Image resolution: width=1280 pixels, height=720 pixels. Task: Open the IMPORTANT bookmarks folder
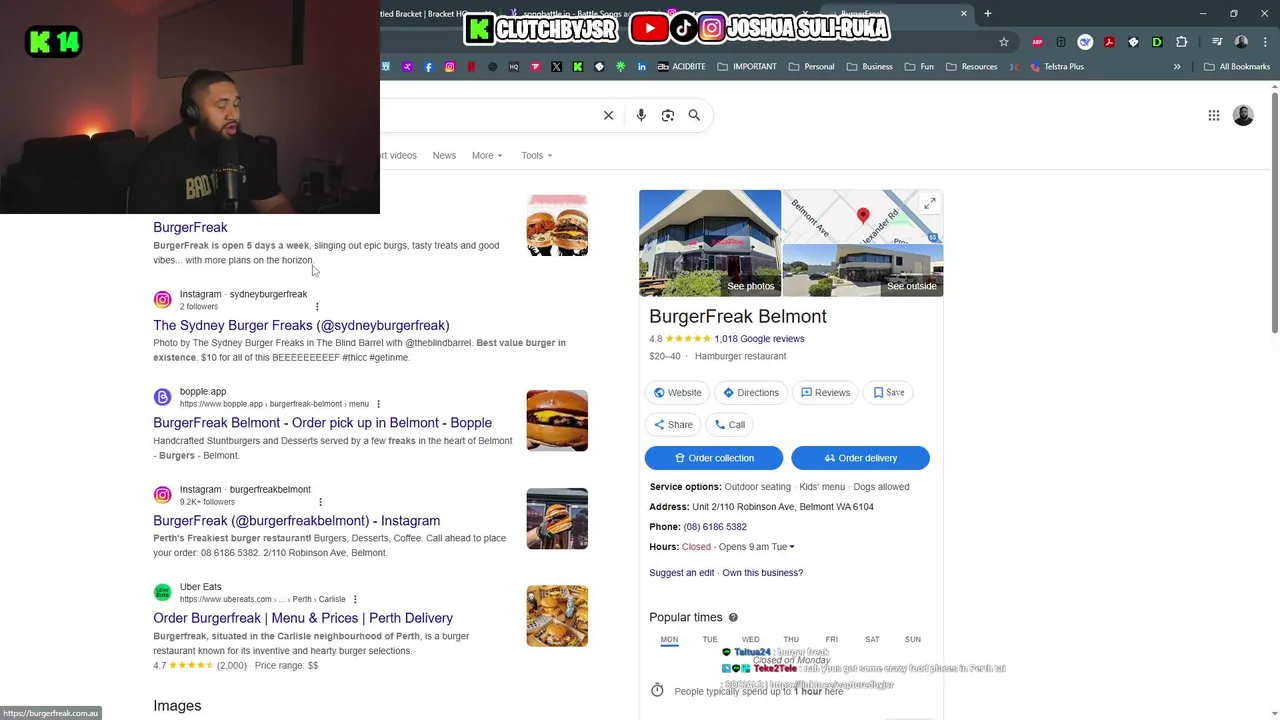[746, 67]
